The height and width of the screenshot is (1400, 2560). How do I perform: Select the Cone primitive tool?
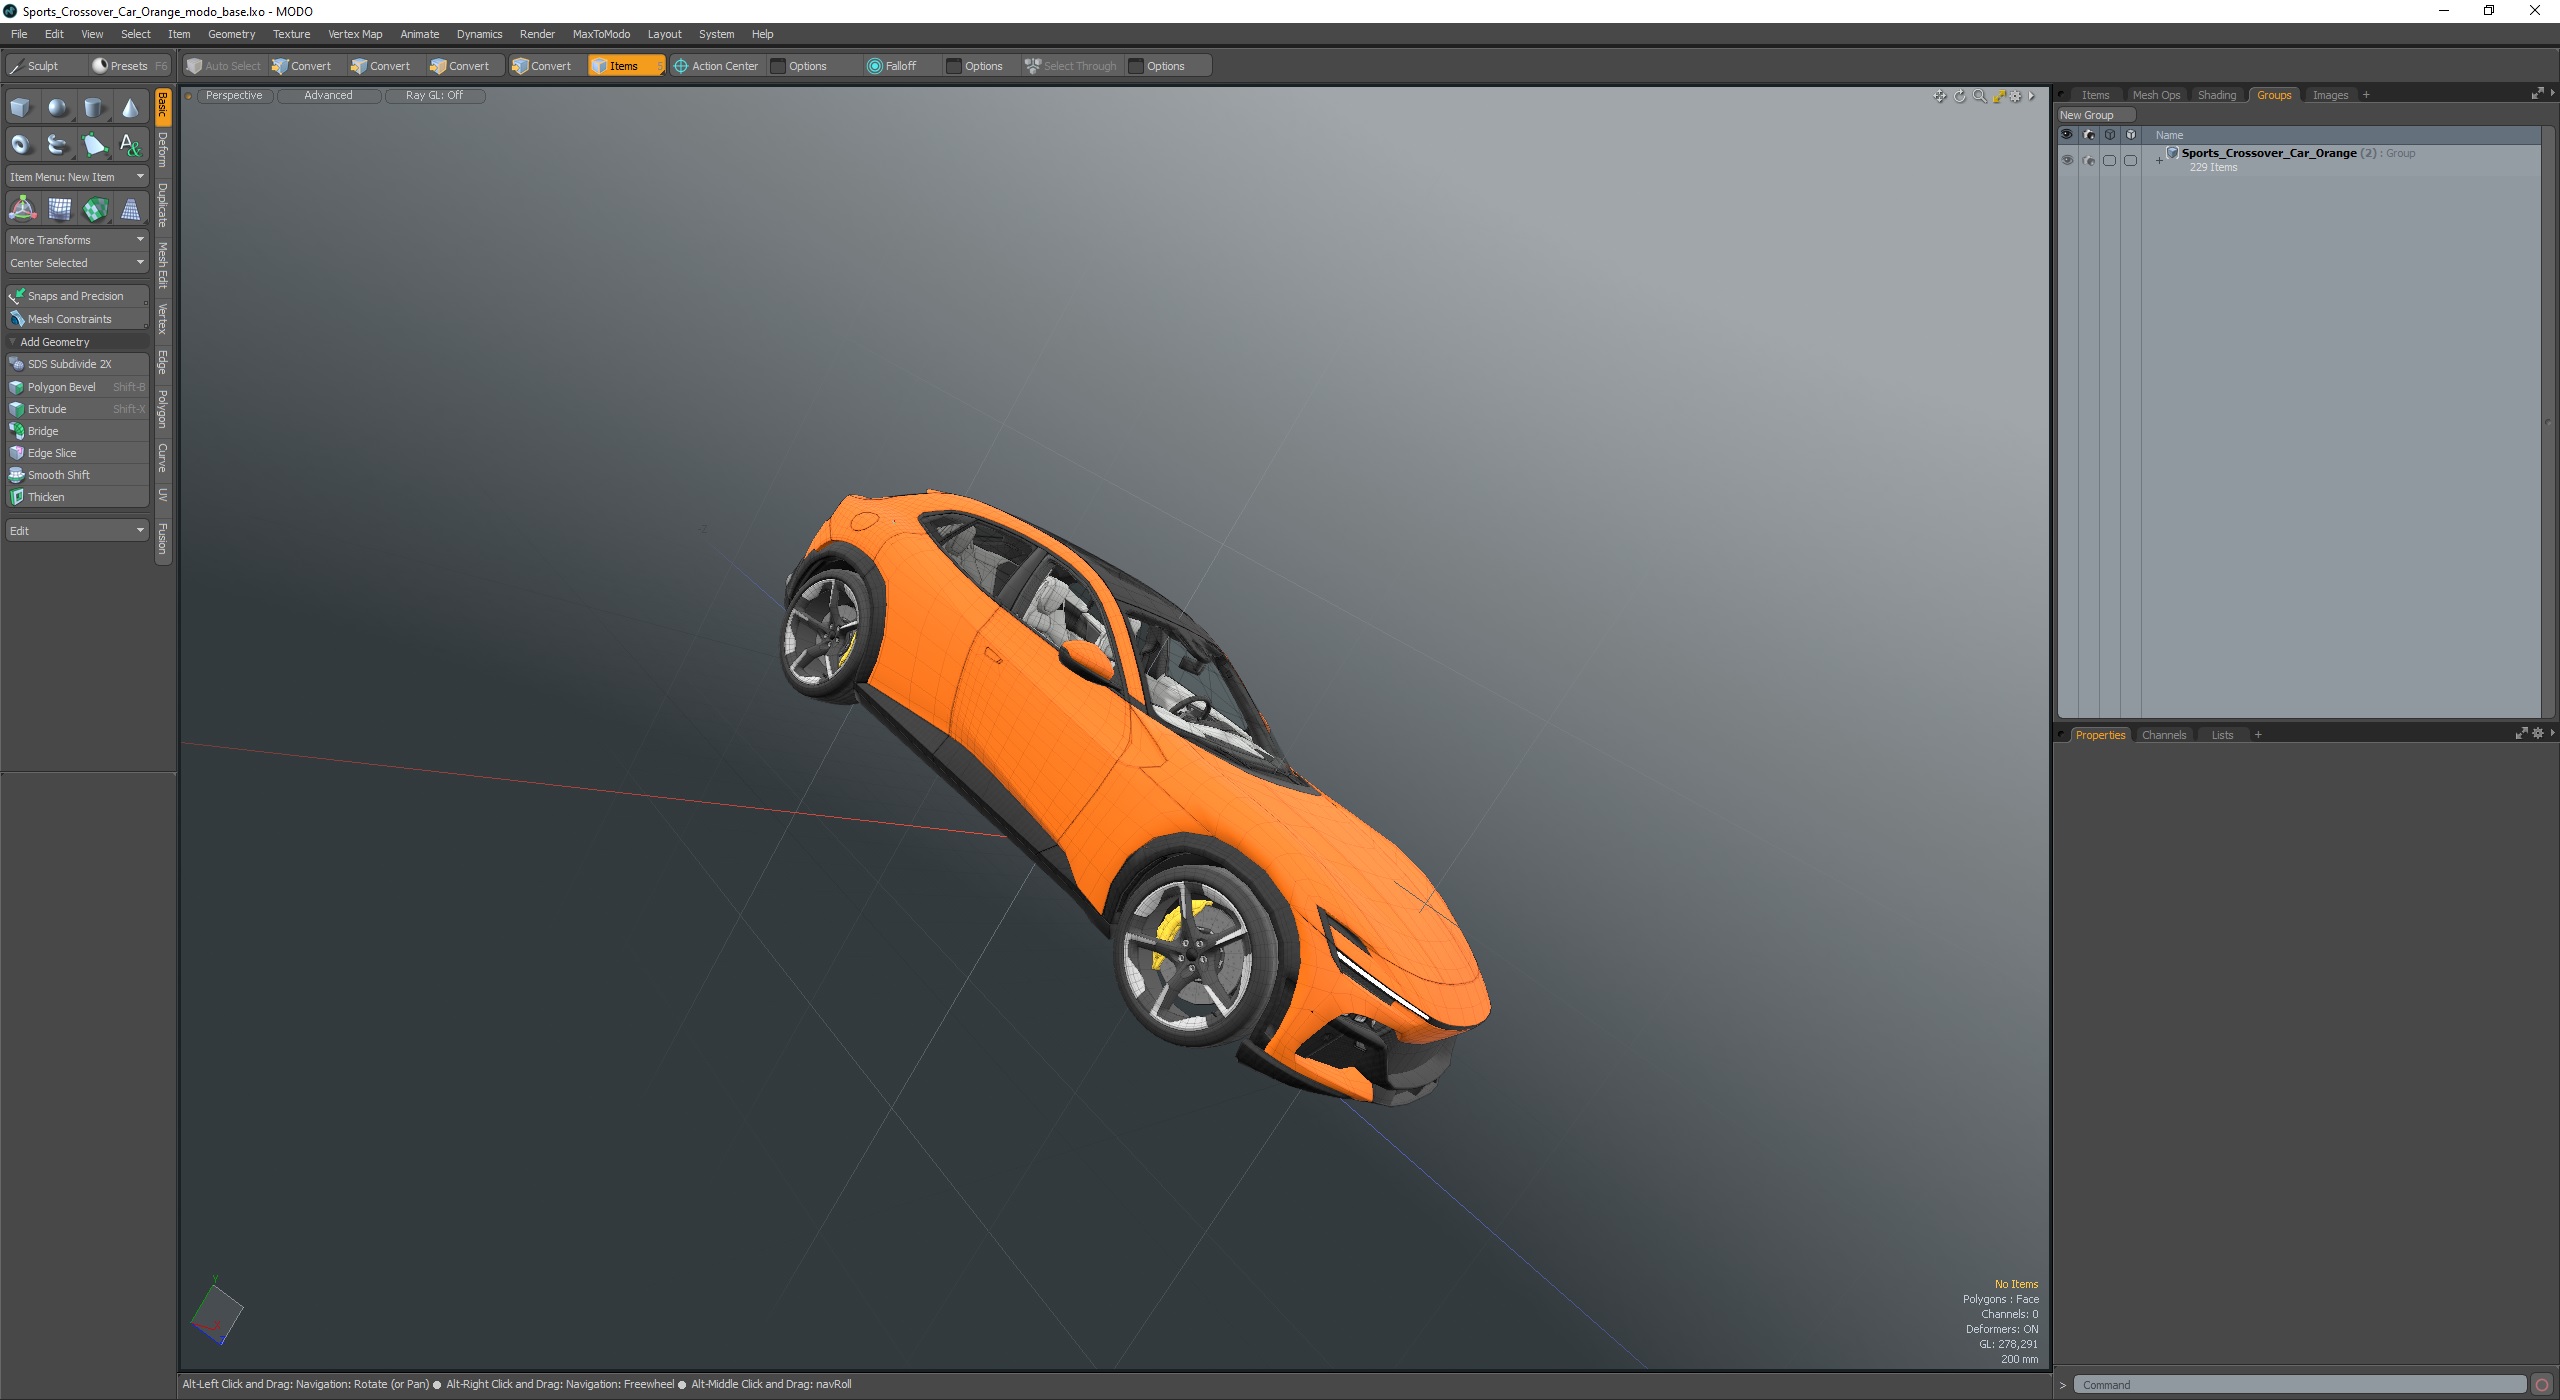click(130, 108)
